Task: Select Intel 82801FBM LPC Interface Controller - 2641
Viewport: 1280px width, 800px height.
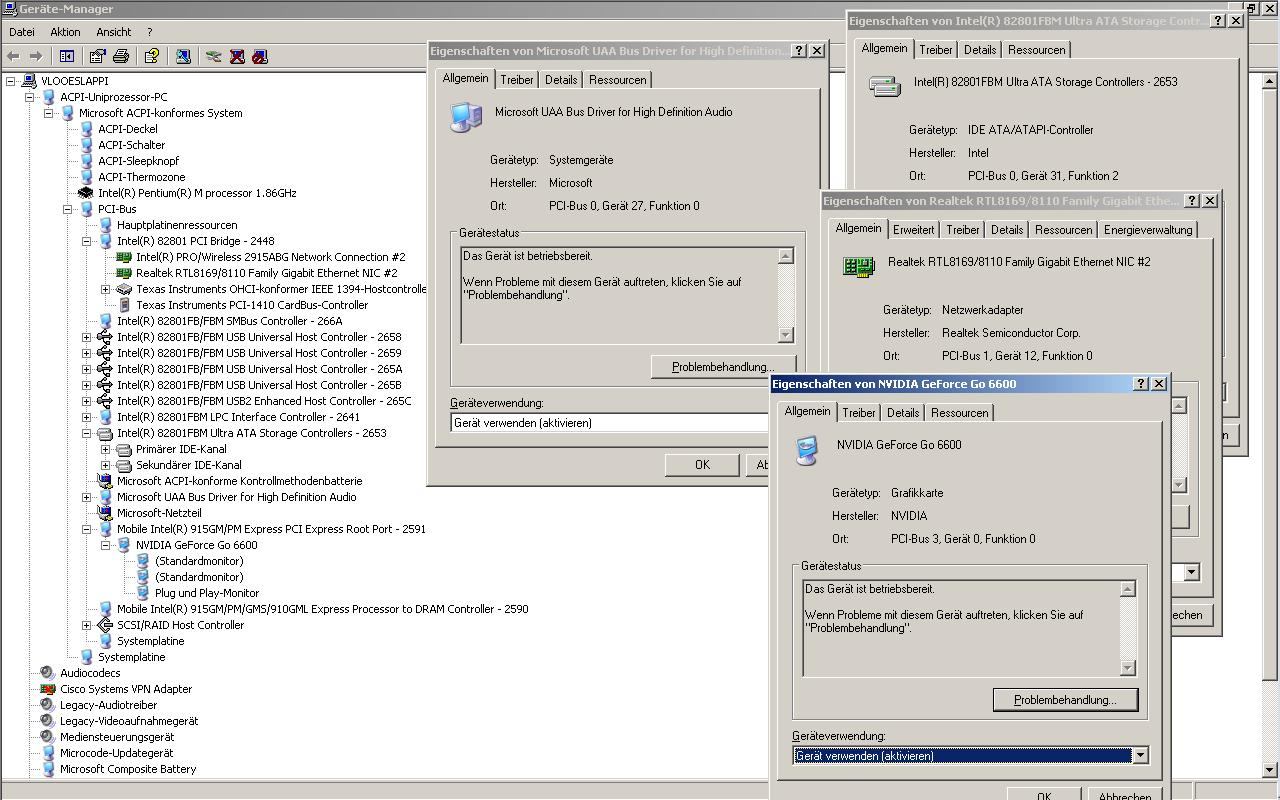Action: (238, 417)
